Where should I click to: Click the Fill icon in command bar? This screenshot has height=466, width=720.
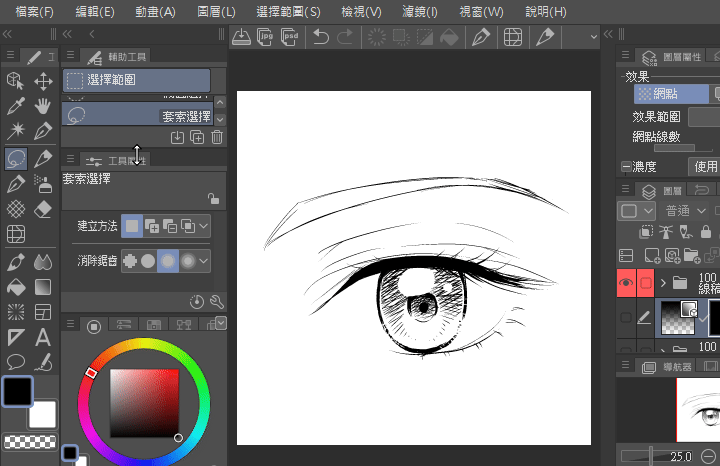tap(449, 37)
